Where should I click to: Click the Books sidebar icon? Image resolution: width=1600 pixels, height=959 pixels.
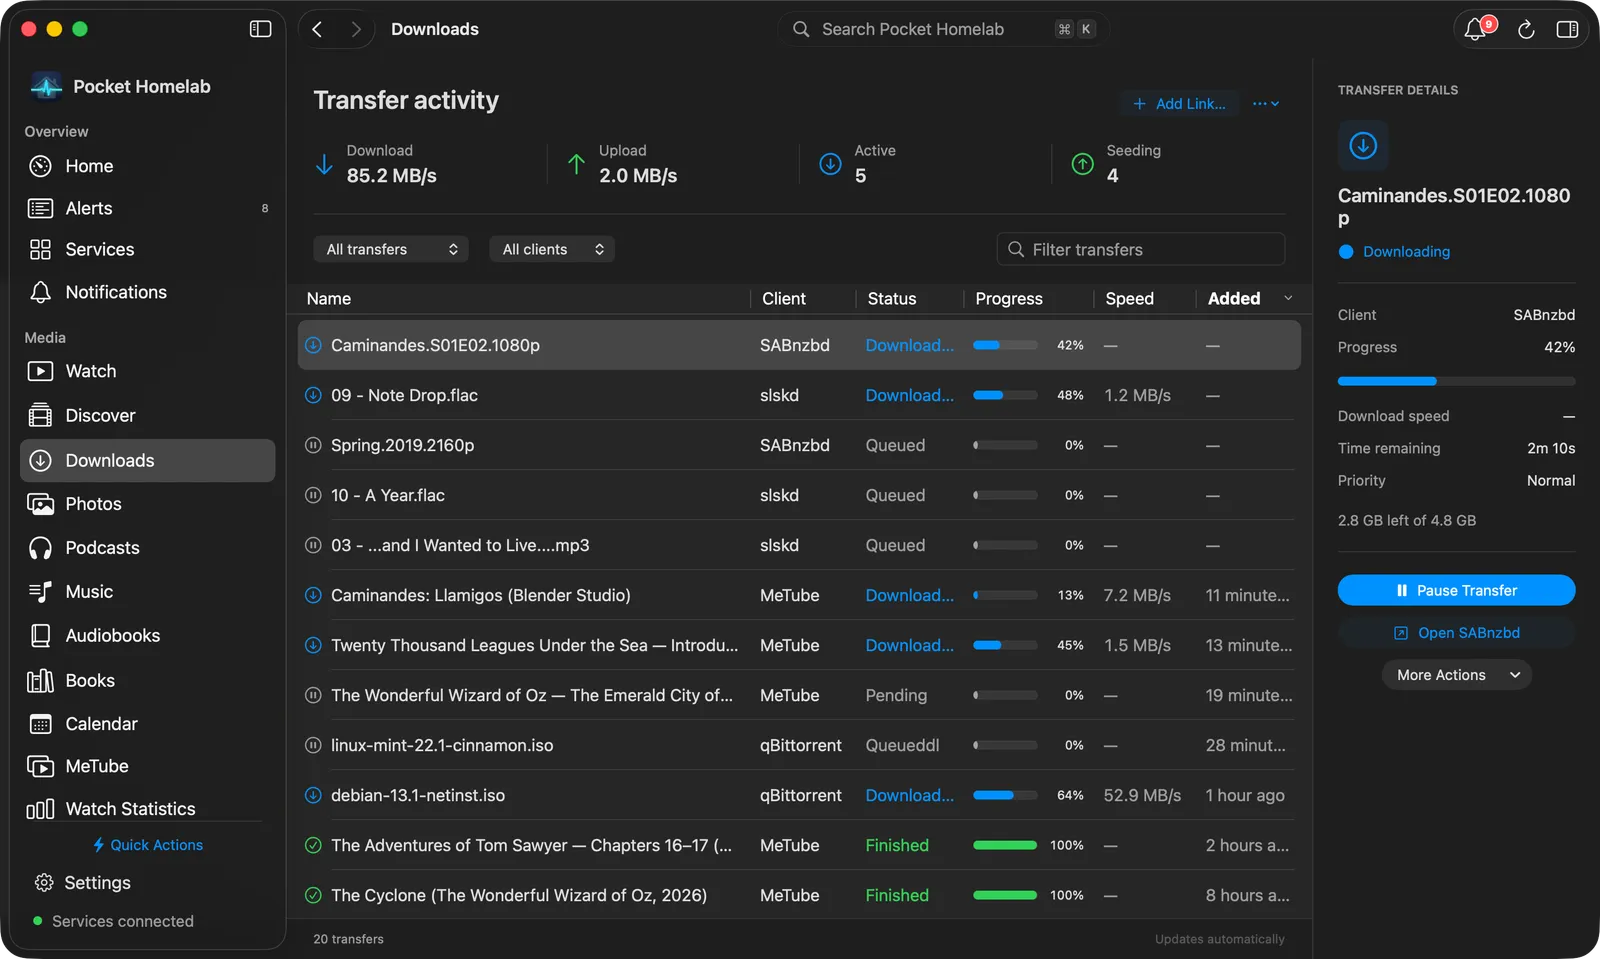click(x=40, y=681)
